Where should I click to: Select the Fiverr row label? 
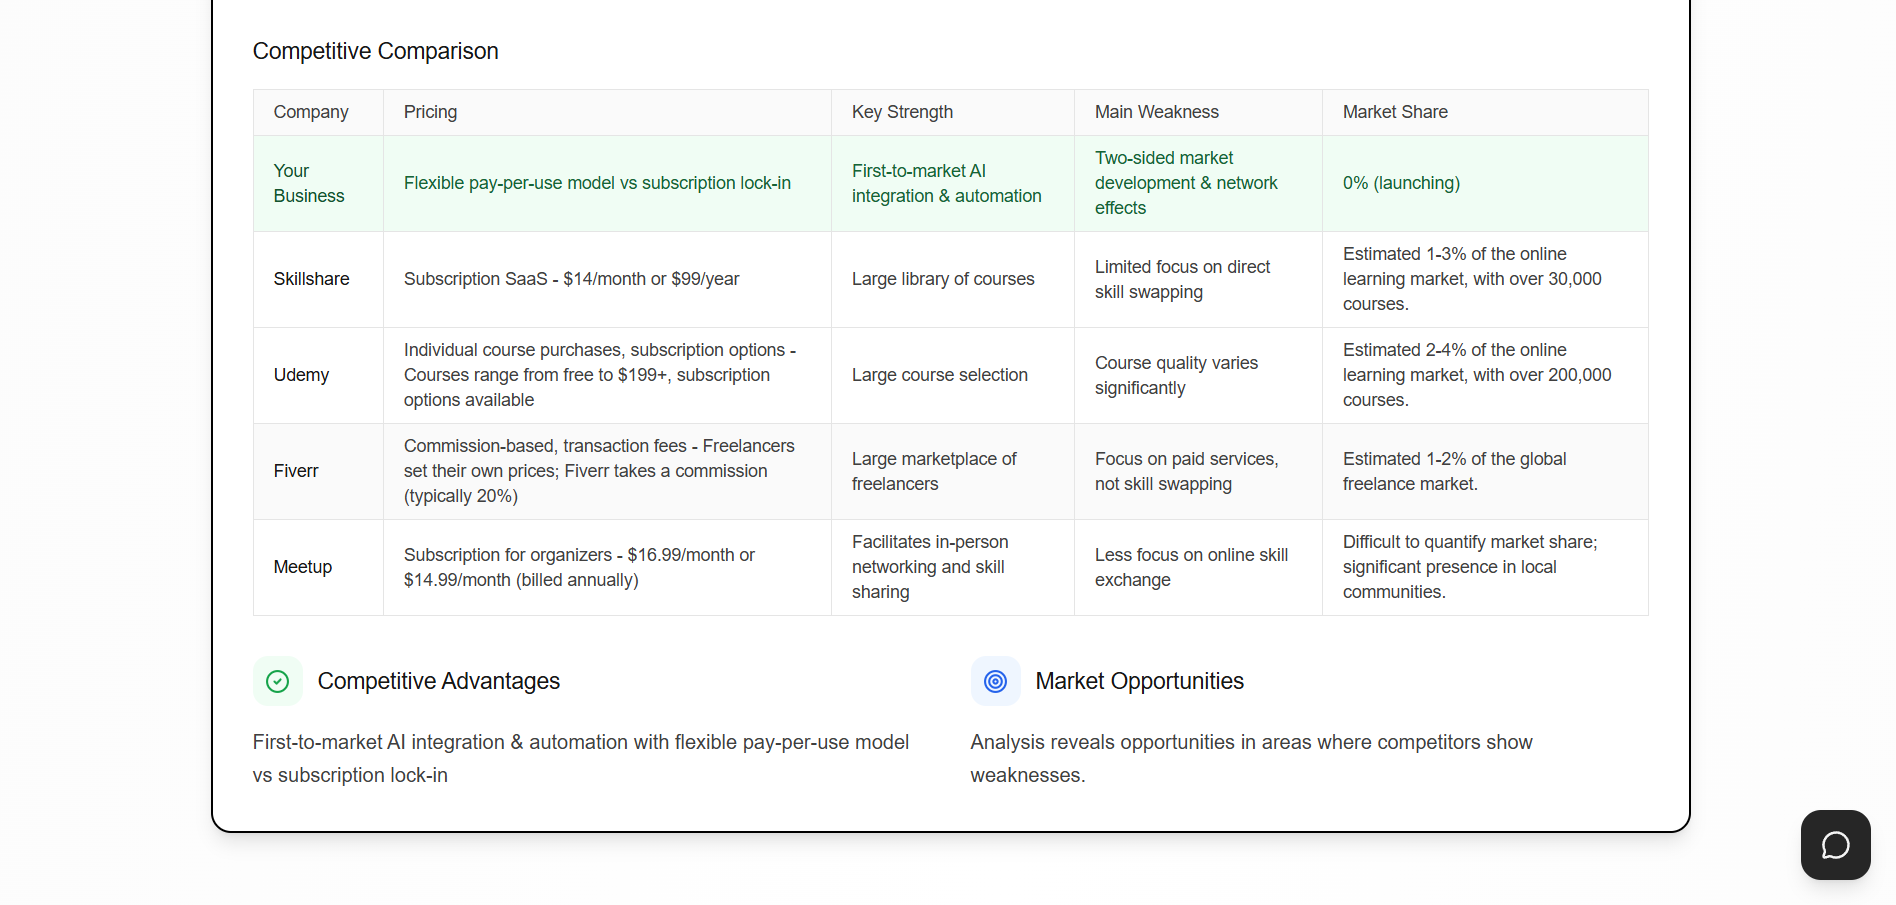(x=296, y=471)
